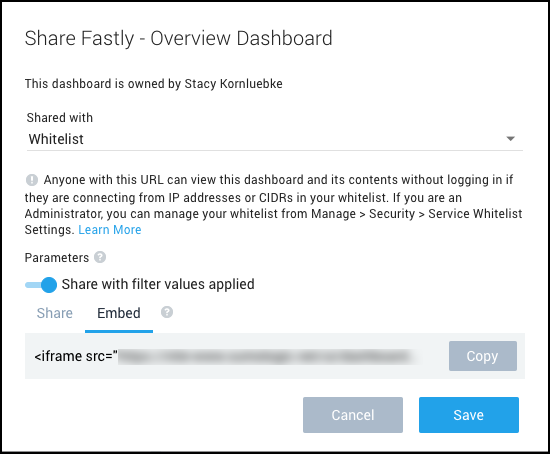
Task: Click the exclamation info icon beside whitelist notice
Action: [32, 180]
